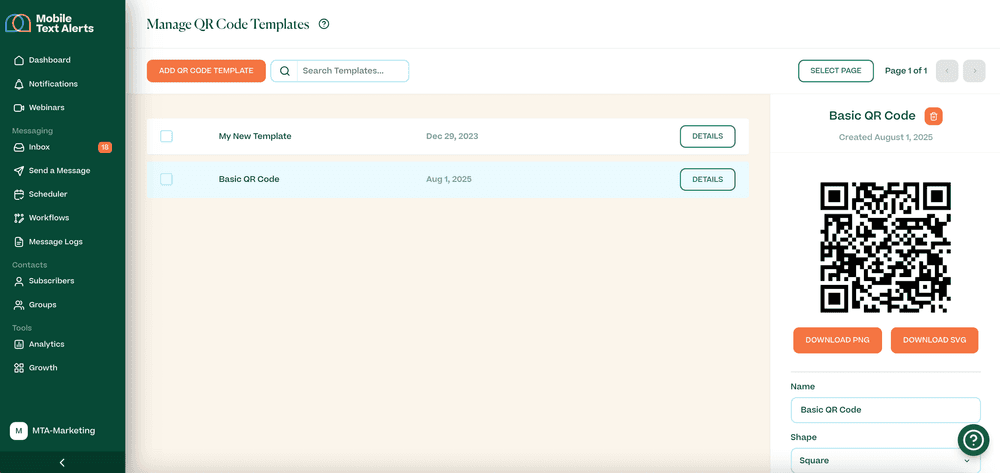Open the help icon beside page title
1000x473 pixels.
click(x=324, y=24)
